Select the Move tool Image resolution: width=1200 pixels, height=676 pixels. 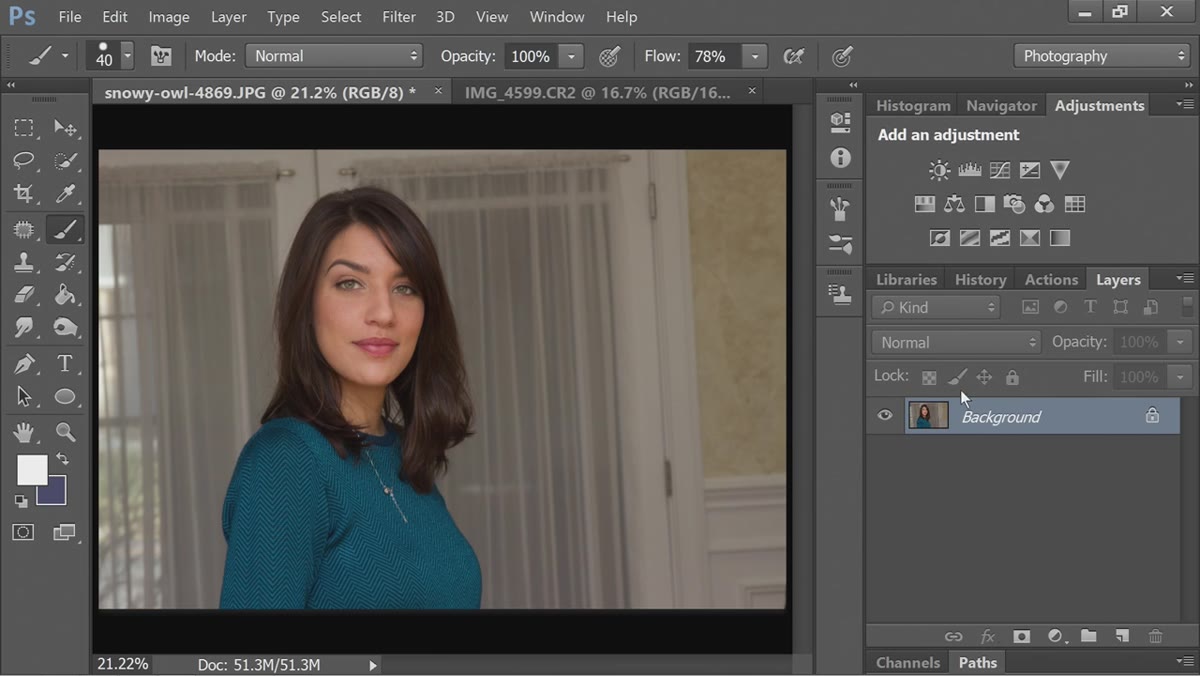coord(65,128)
